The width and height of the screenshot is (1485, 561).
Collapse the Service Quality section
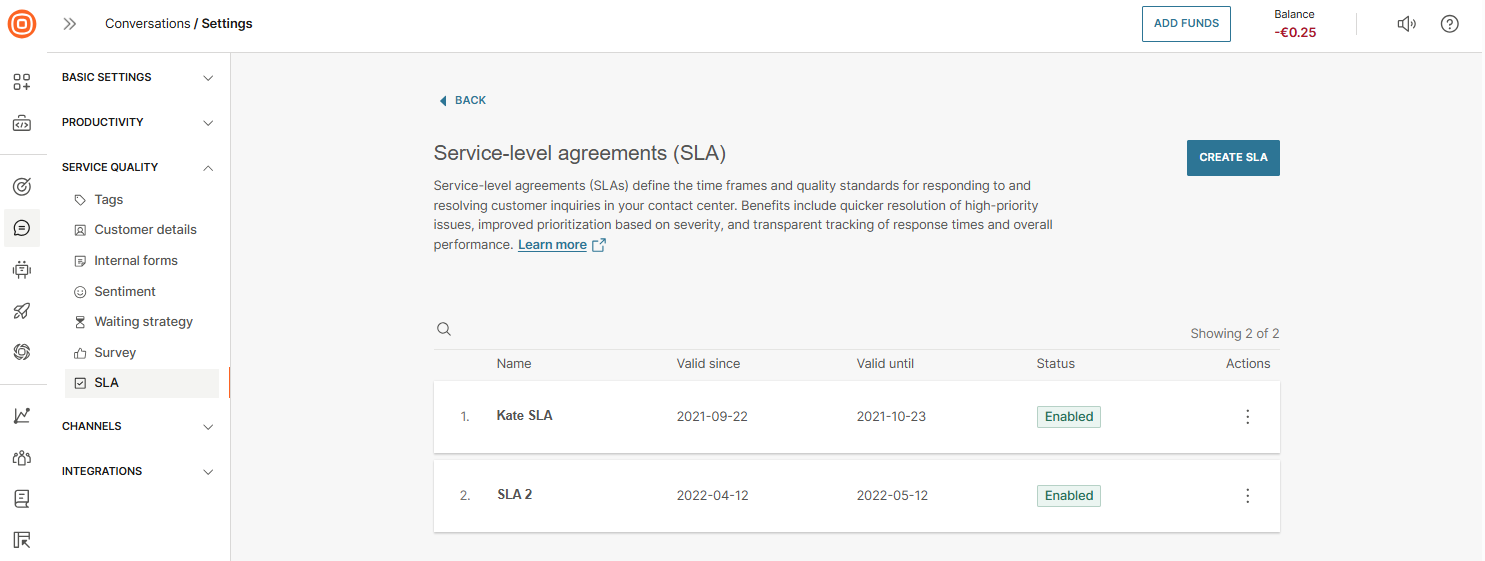(138, 167)
